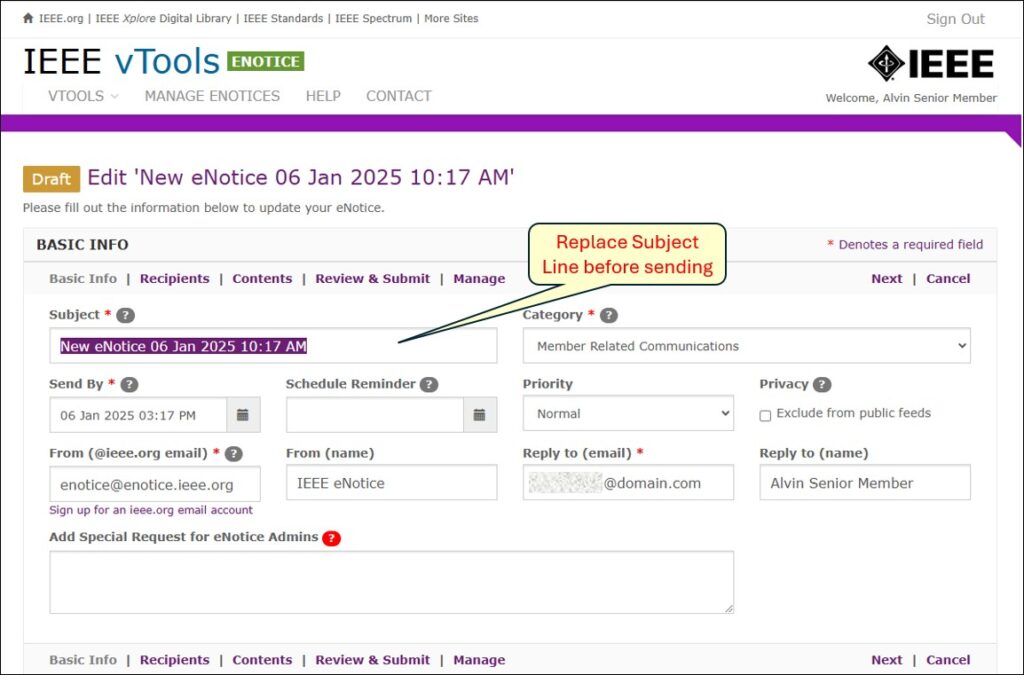Click the Schedule Reminder date field
This screenshot has width=1024, height=675.
click(x=375, y=415)
